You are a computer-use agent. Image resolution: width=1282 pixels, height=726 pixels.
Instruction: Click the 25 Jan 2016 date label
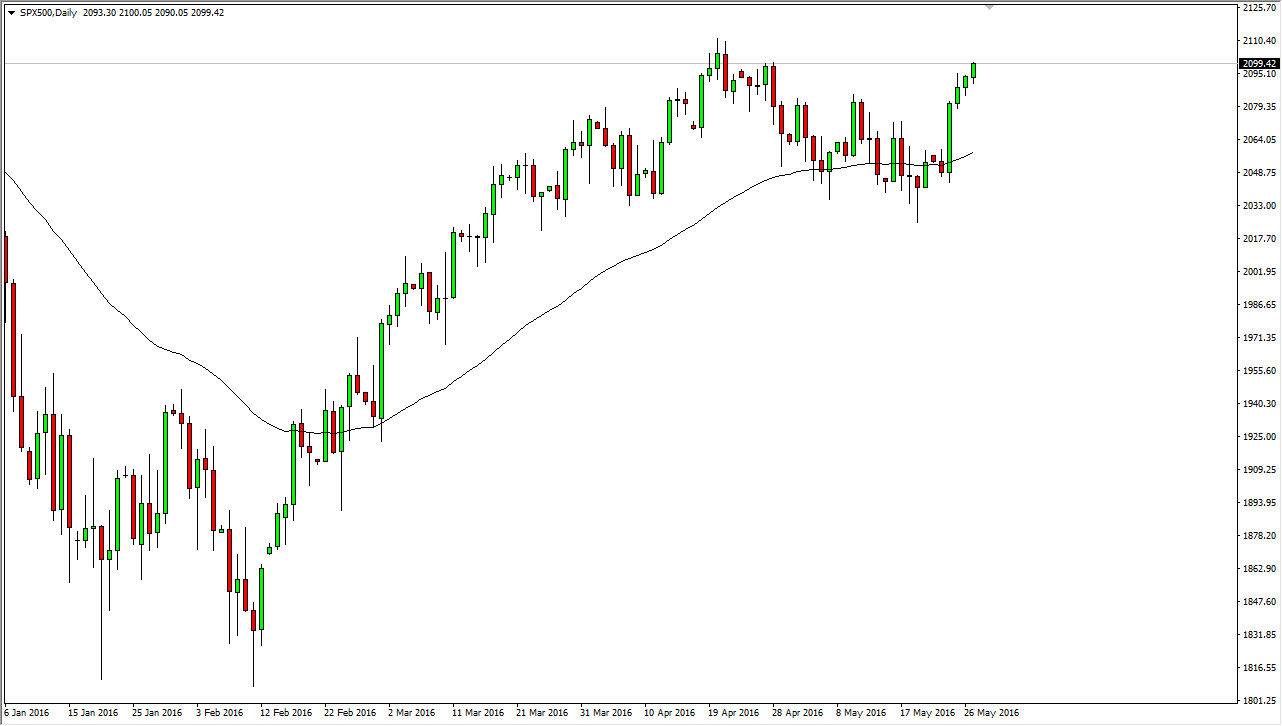157,713
